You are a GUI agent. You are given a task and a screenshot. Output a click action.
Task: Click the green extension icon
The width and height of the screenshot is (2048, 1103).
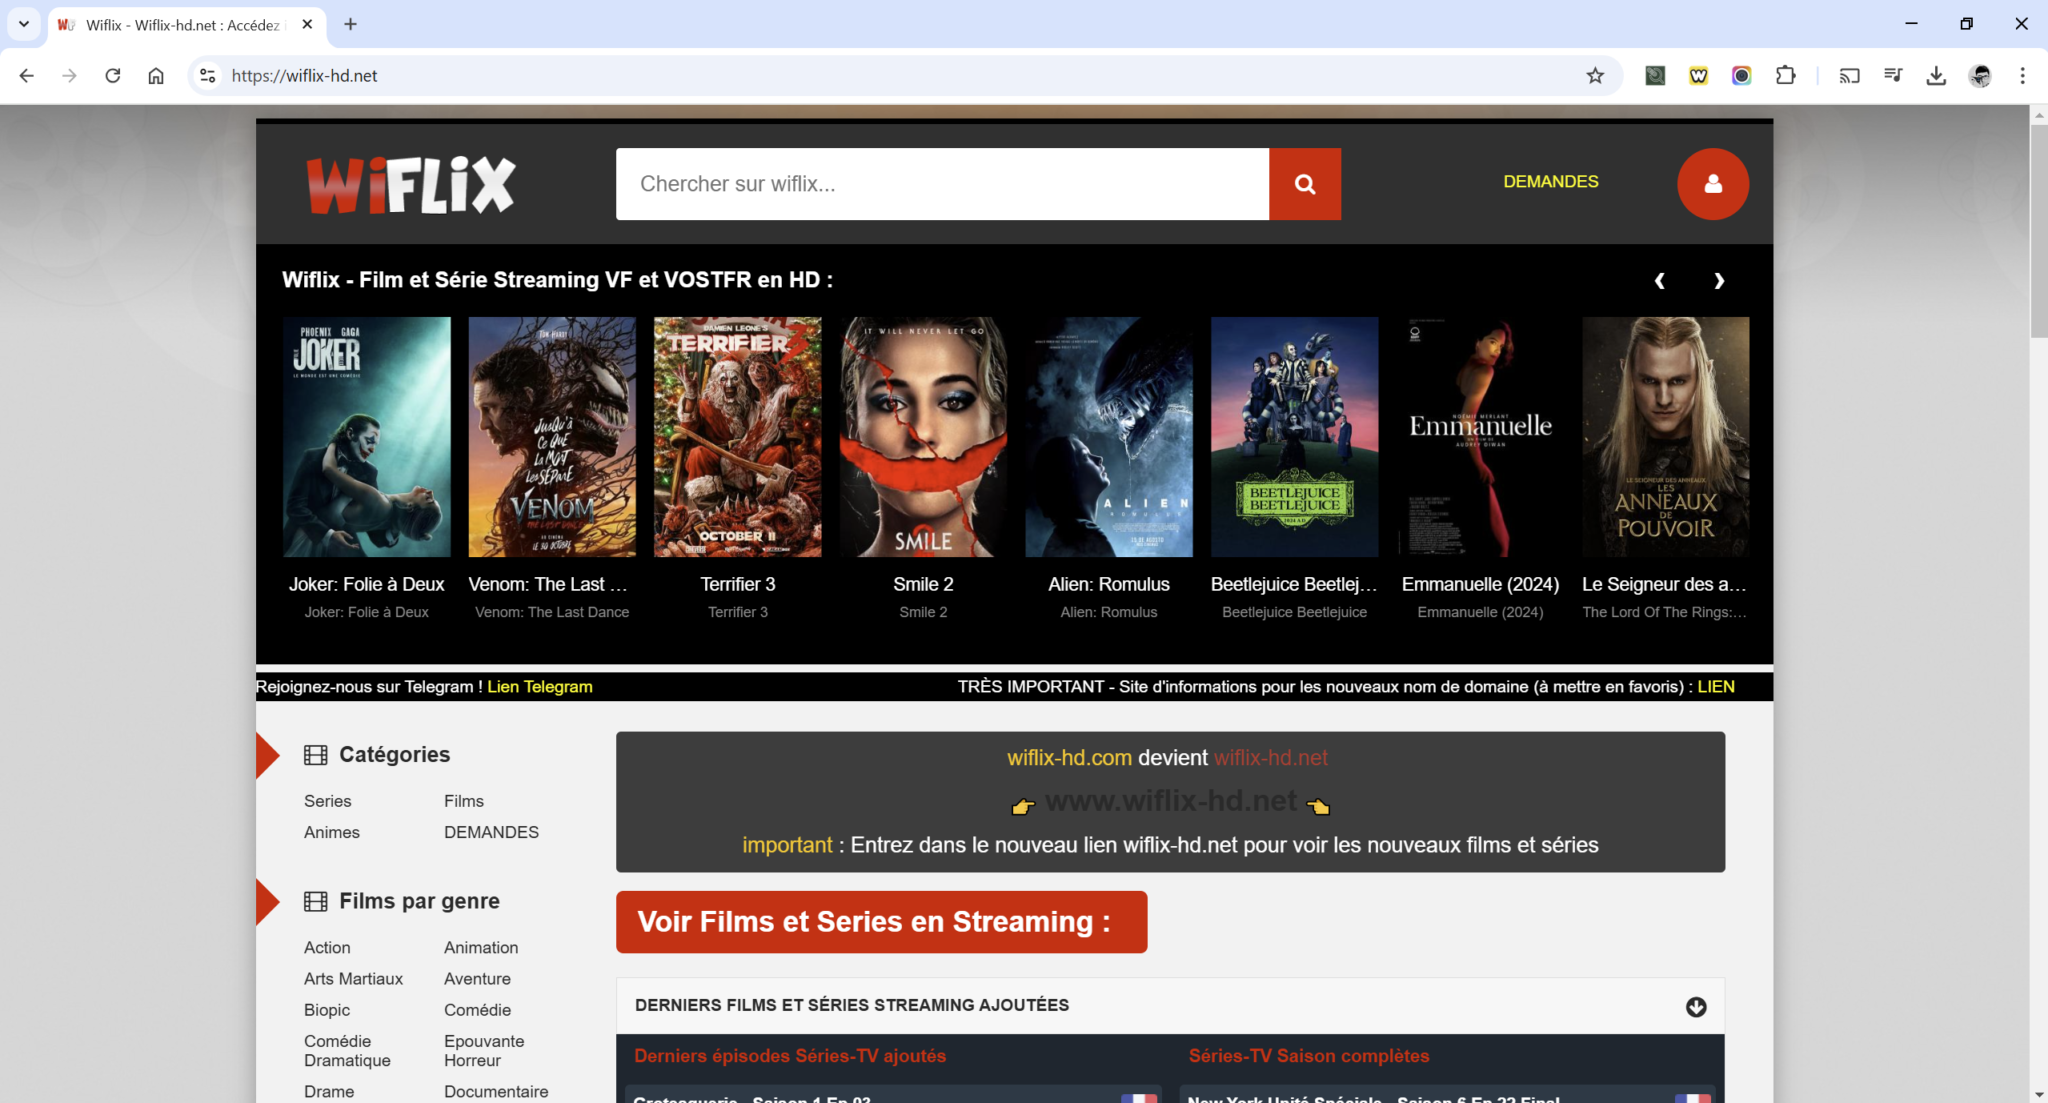click(x=1655, y=76)
